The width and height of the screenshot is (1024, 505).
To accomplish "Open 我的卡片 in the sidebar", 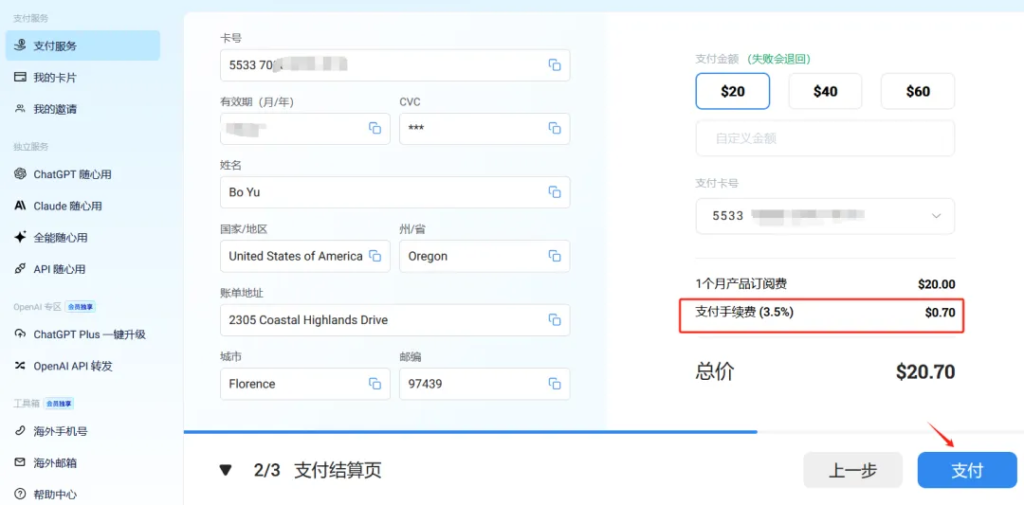I will [x=55, y=77].
